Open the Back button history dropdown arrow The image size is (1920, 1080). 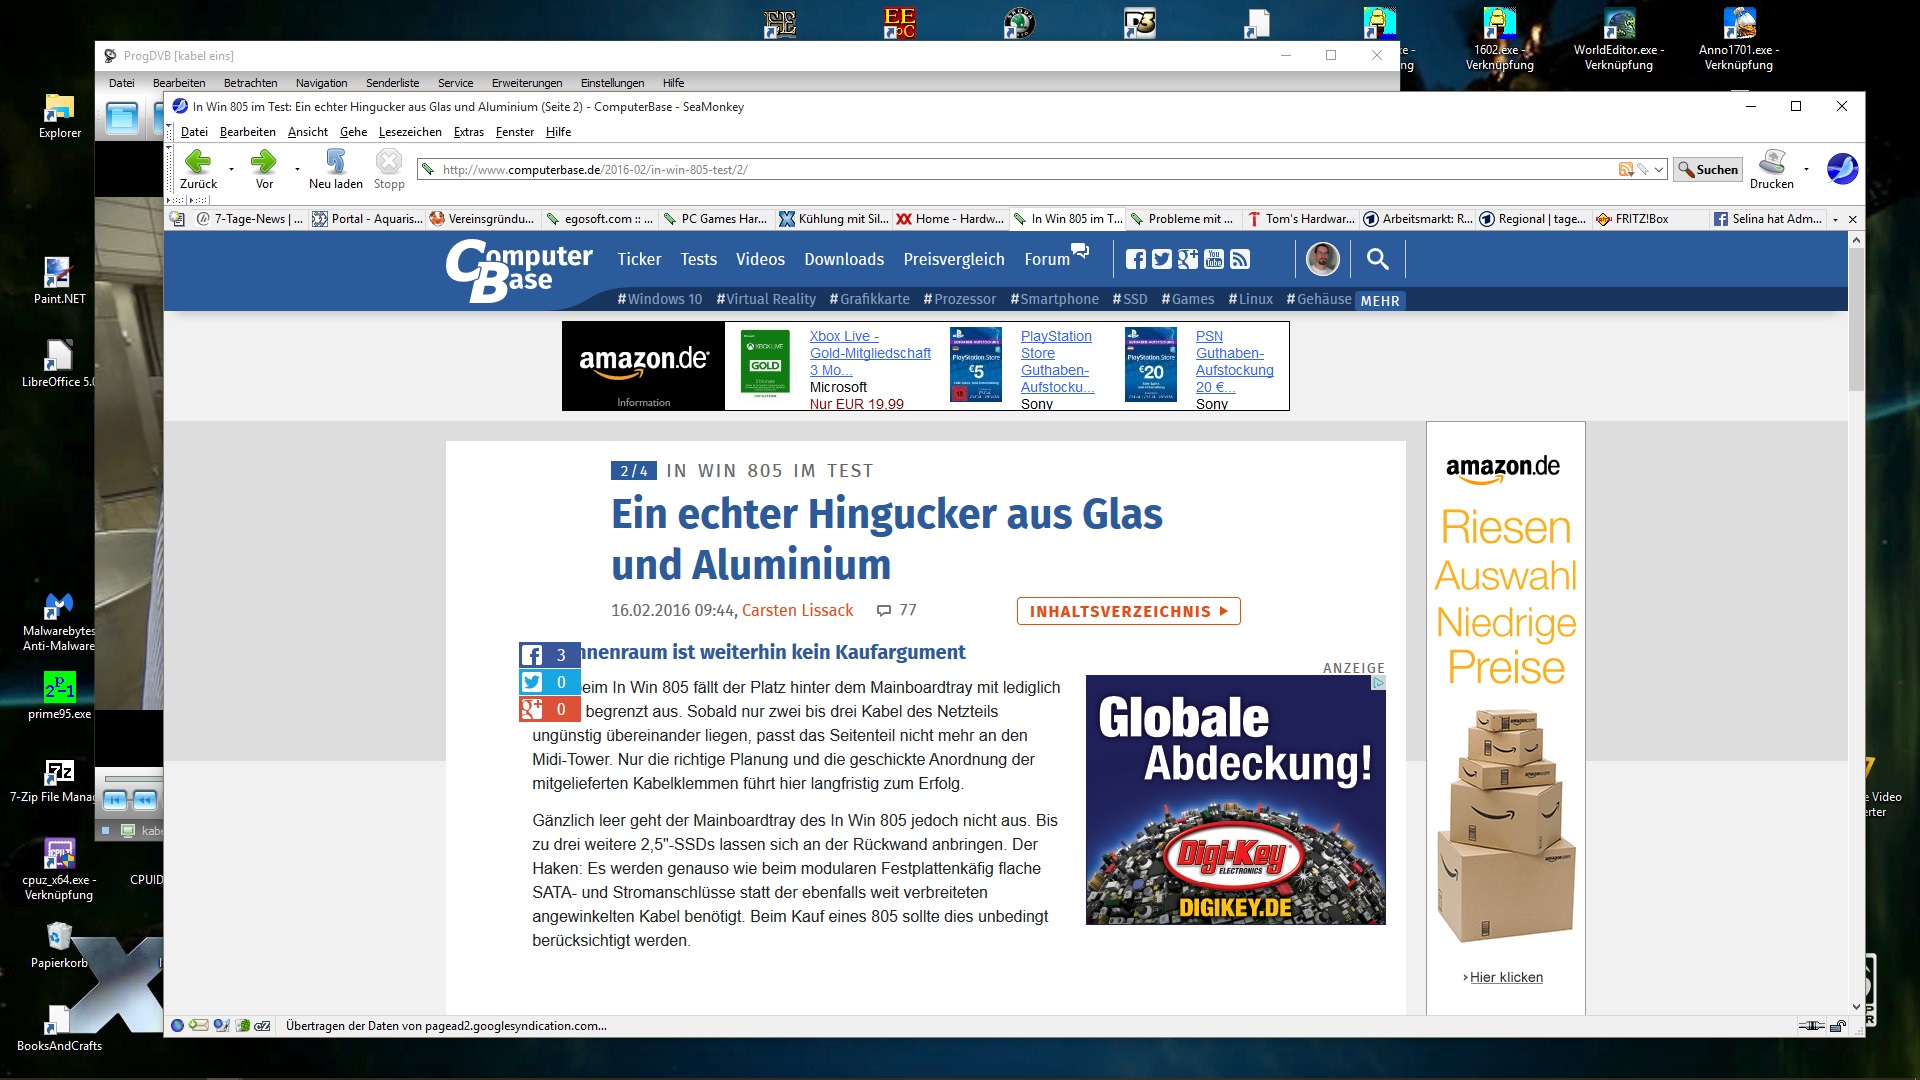point(231,169)
